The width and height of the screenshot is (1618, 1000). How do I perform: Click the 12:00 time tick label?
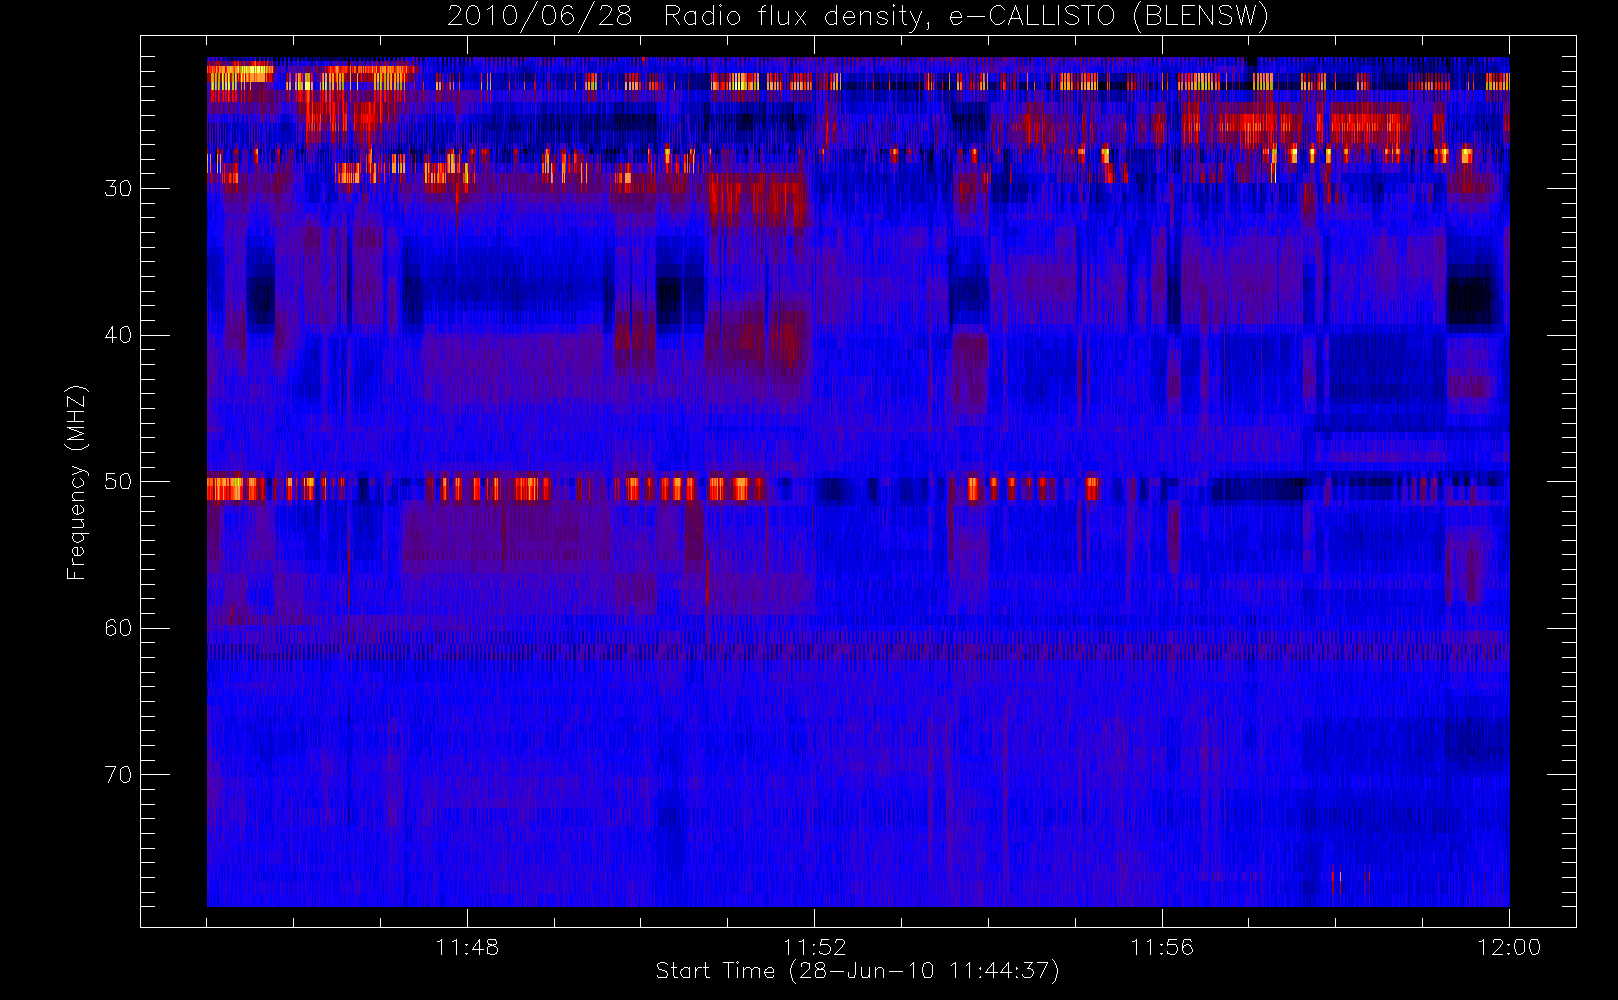1509,947
